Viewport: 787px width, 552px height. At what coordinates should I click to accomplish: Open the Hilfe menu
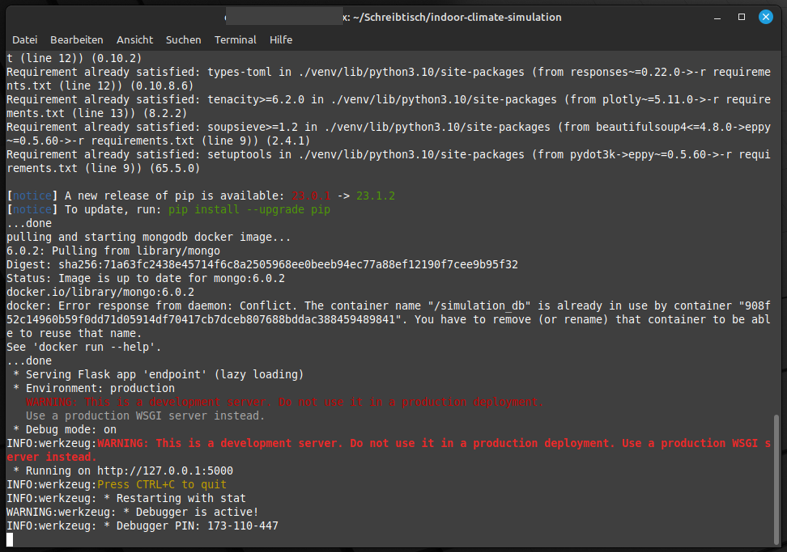coord(281,40)
